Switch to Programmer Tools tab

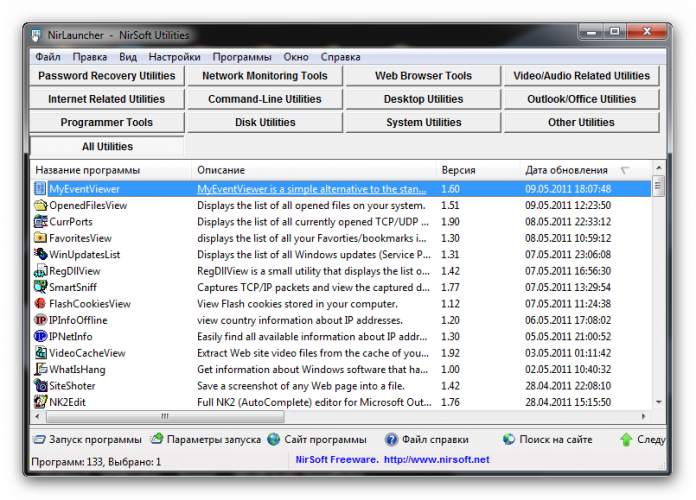pyautogui.click(x=107, y=122)
